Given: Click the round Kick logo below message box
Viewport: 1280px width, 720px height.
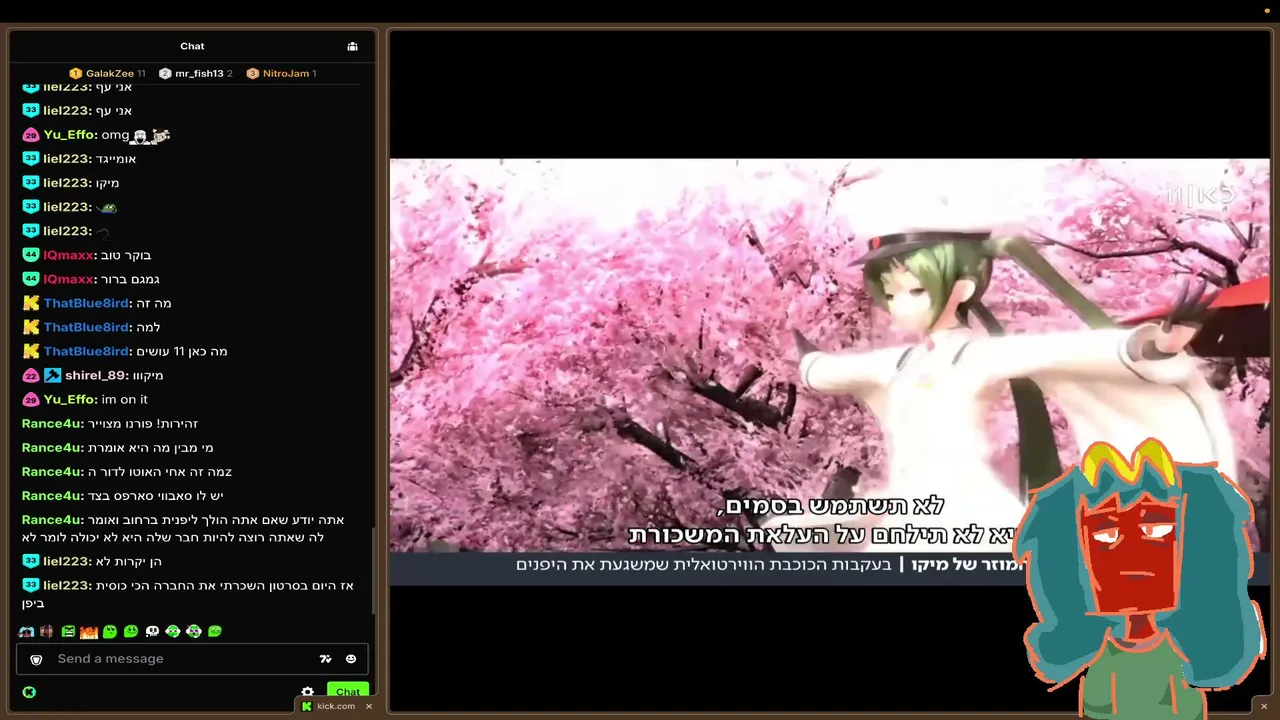Looking at the screenshot, I should 29,692.
